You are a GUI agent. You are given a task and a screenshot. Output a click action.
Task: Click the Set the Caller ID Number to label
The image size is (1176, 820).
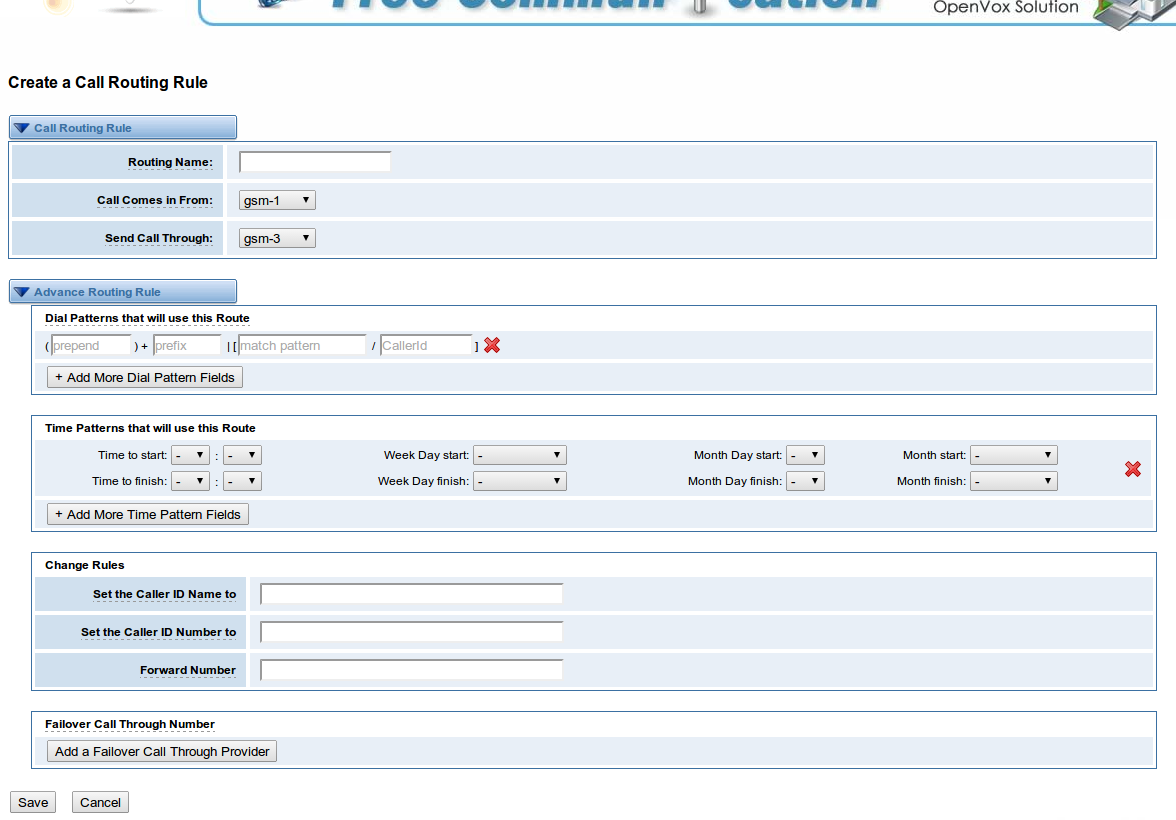coord(158,632)
